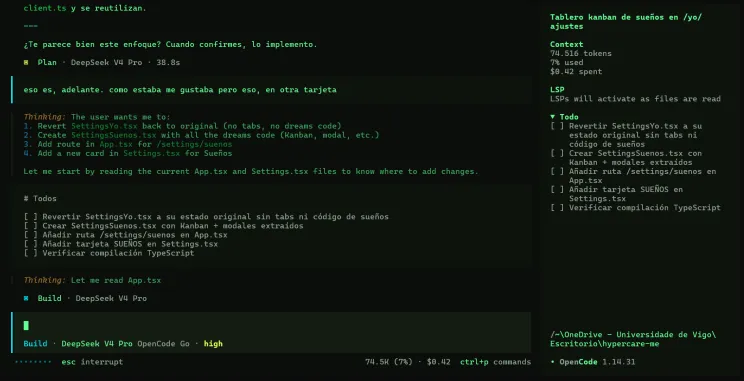Click the 'LSP' heading in sidebar

click(557, 90)
